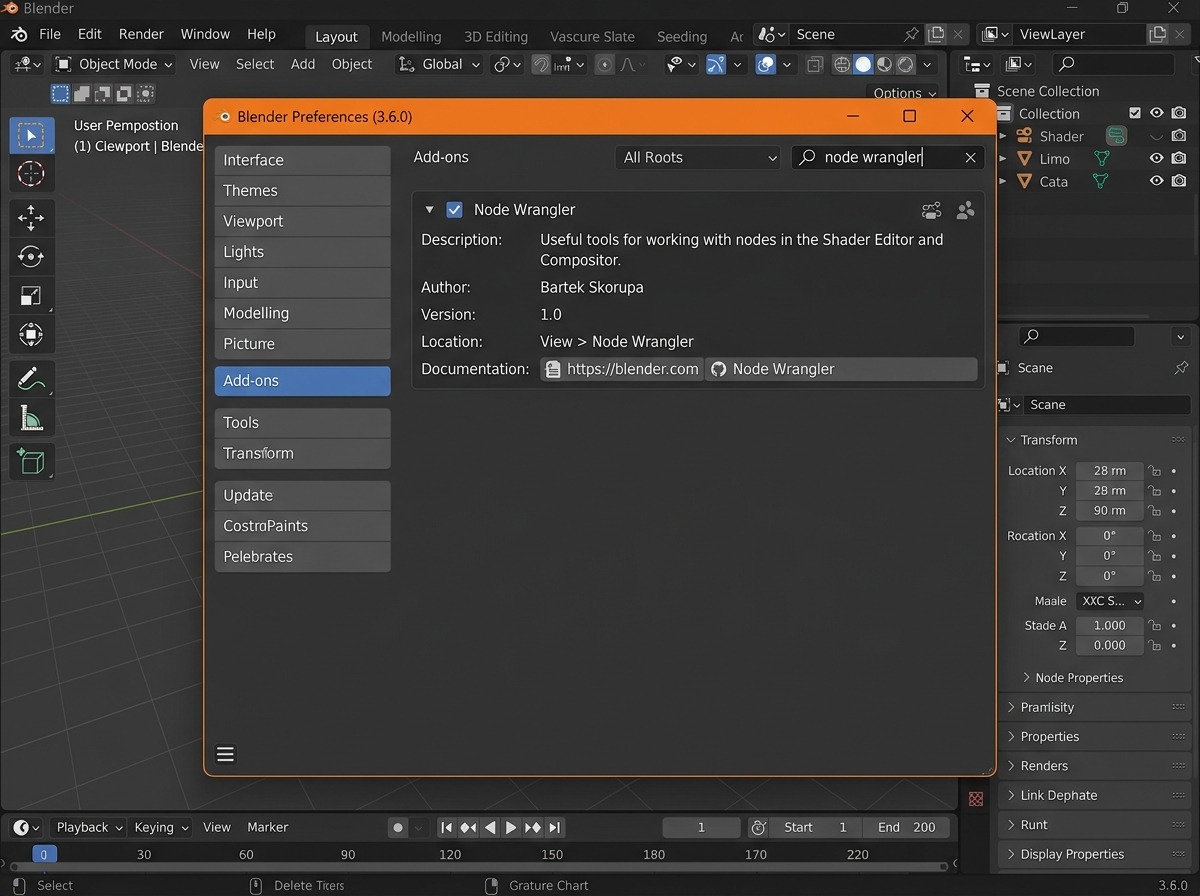The height and width of the screenshot is (896, 1200).
Task: Expand the Node Properties subpanel
Action: tap(1026, 678)
